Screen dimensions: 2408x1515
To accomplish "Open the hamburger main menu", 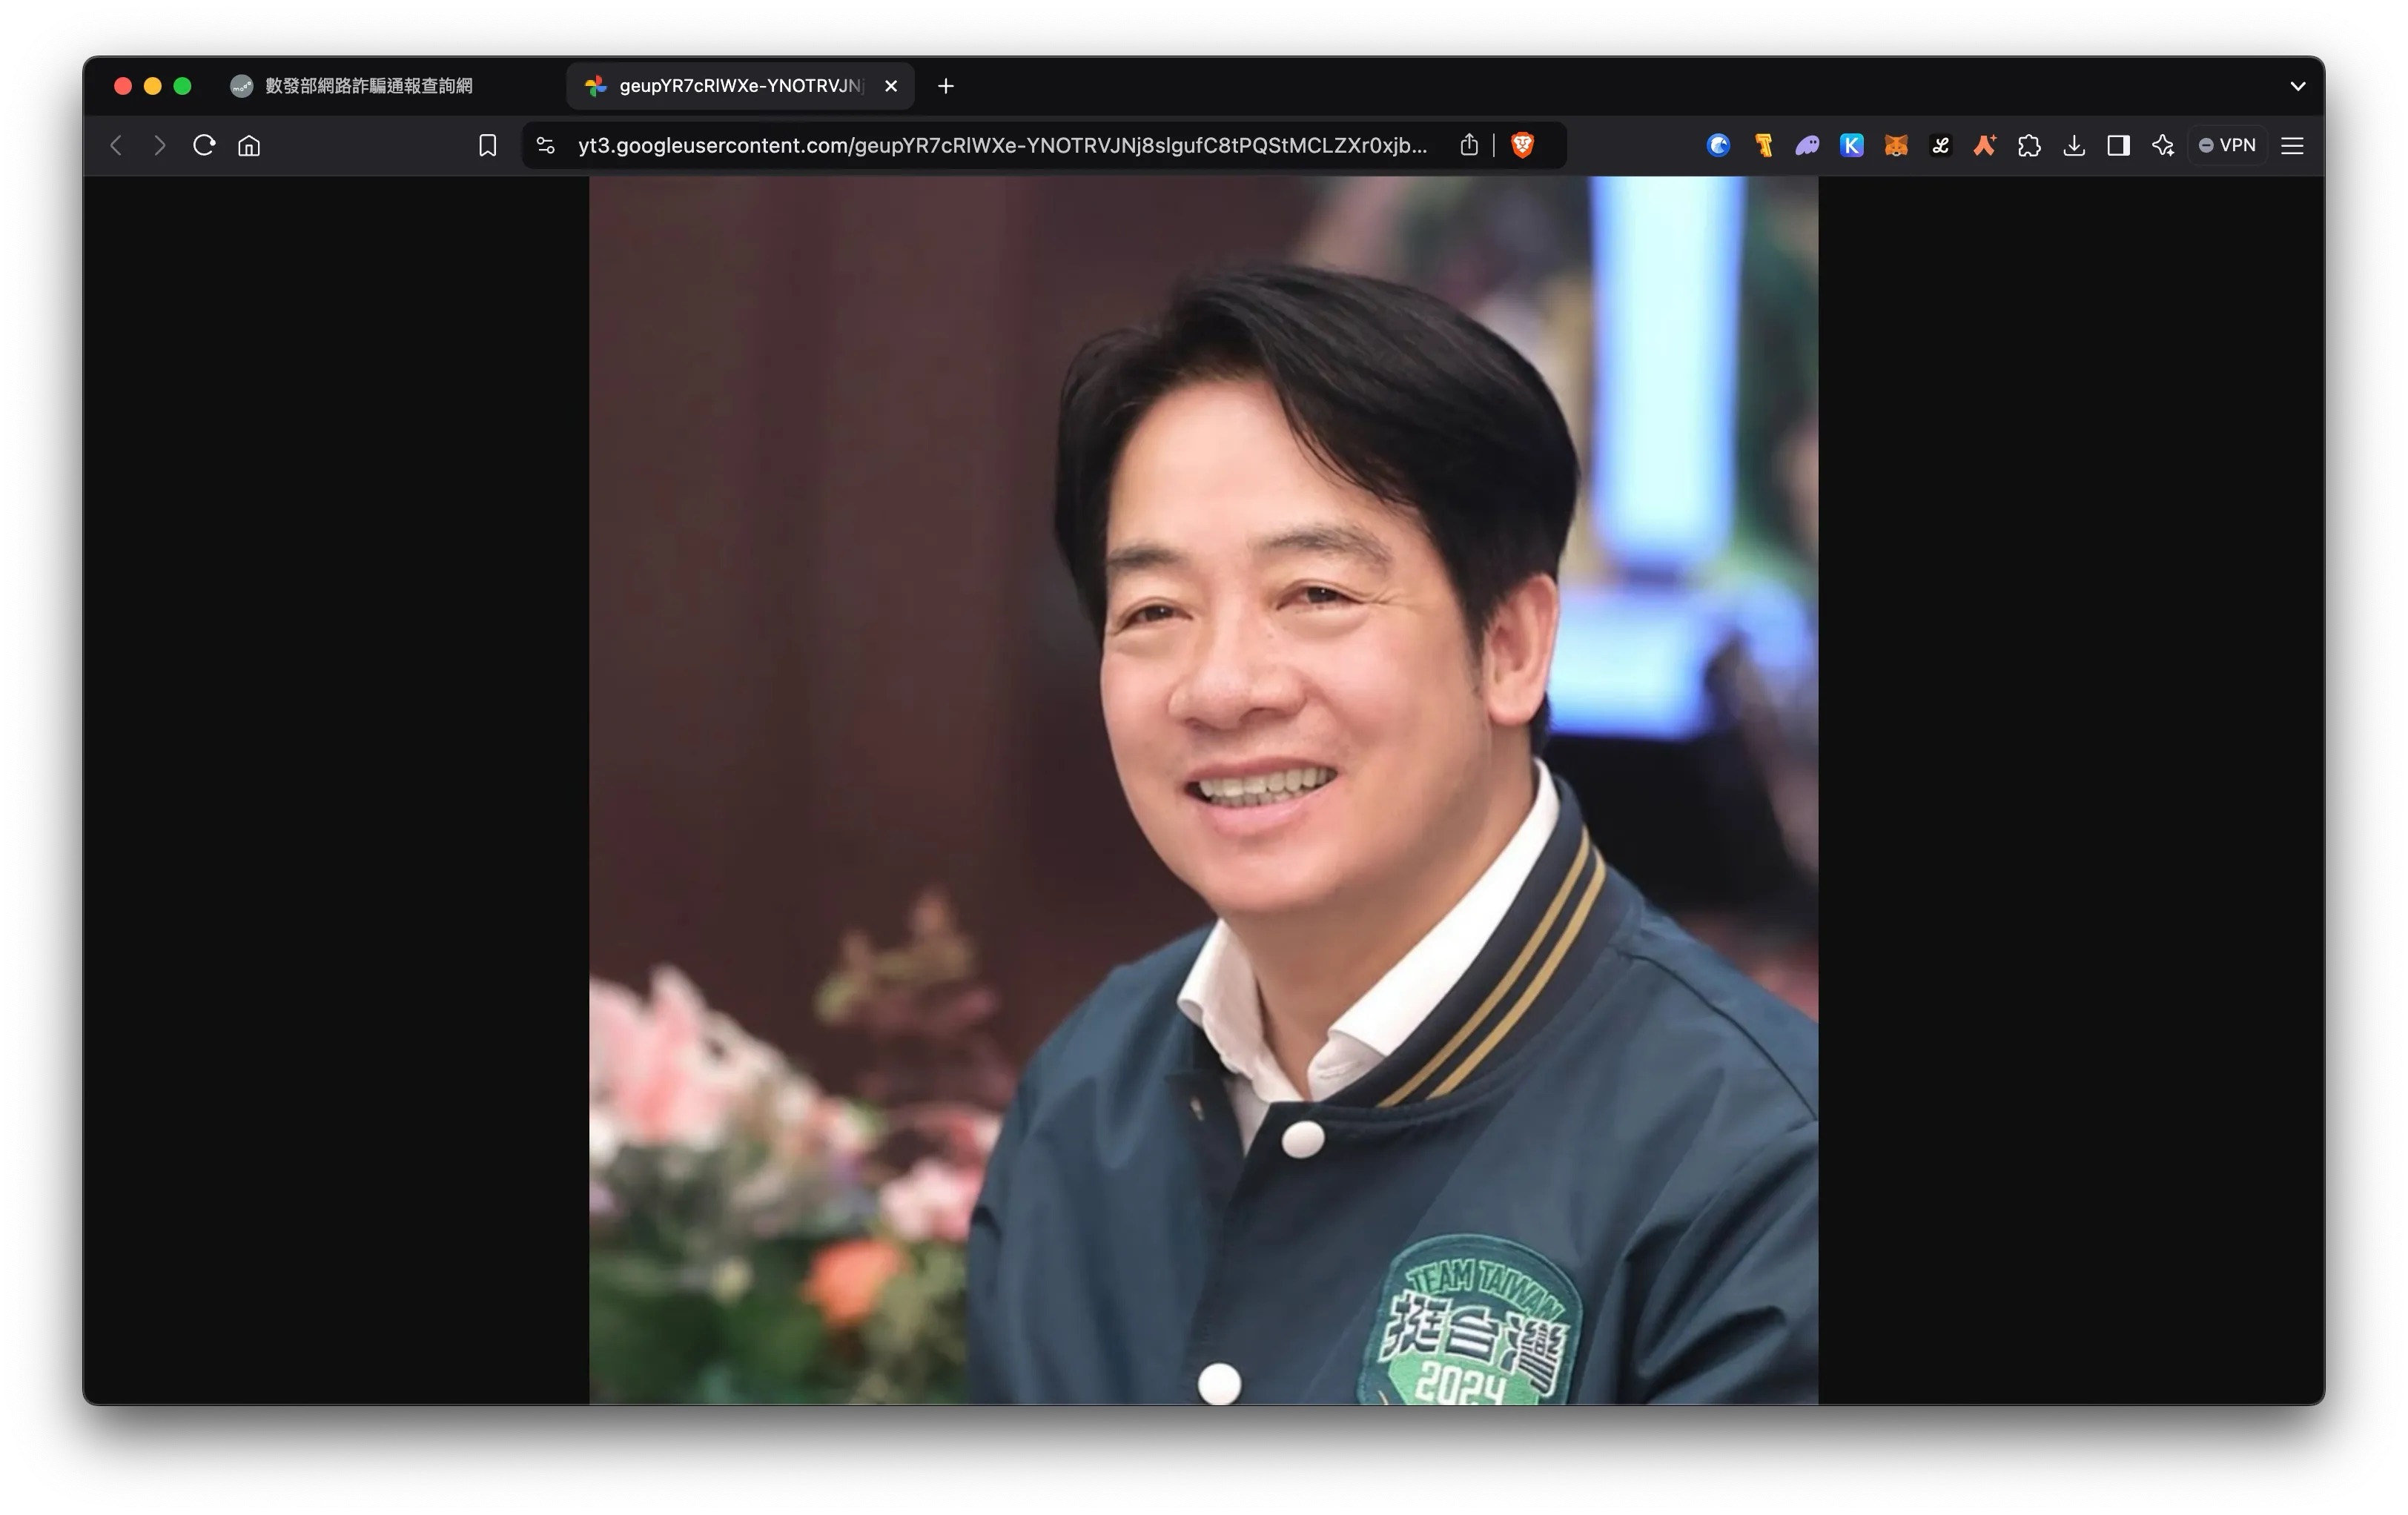I will [x=2292, y=146].
